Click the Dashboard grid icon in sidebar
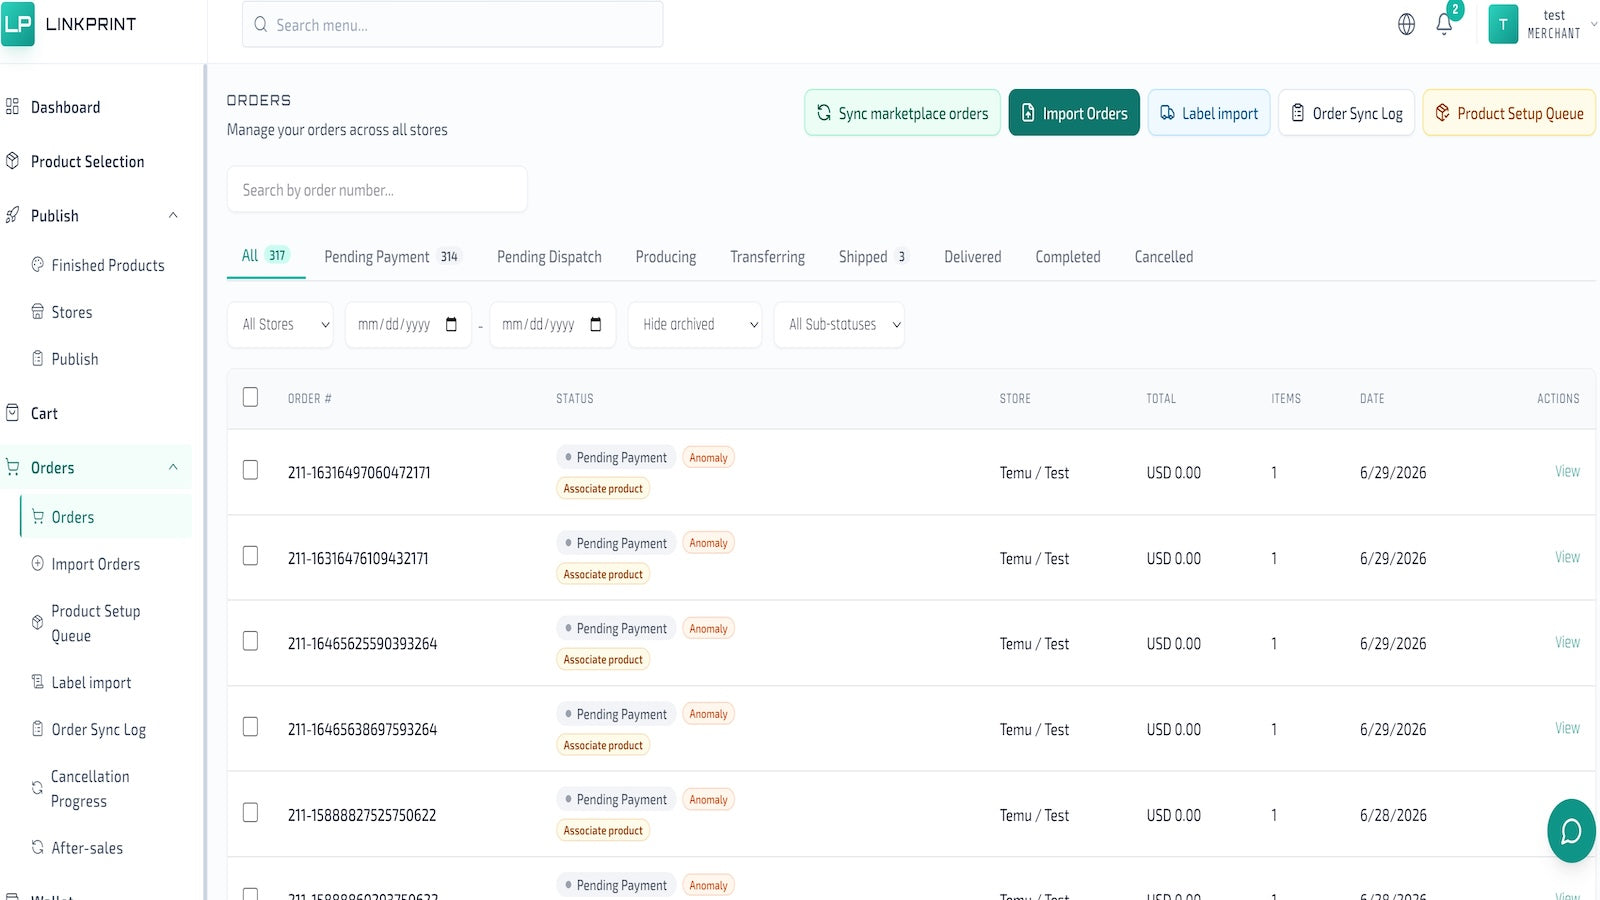 [x=12, y=107]
